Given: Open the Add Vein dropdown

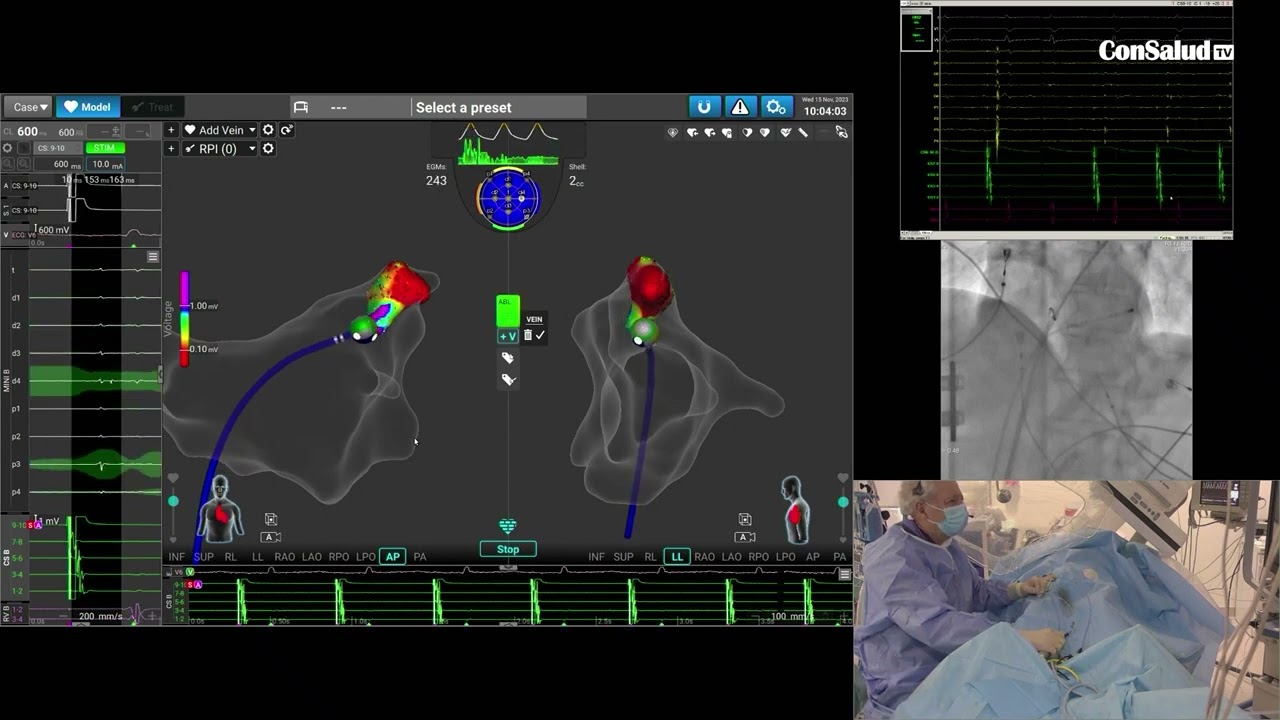Looking at the screenshot, I should tap(220, 130).
